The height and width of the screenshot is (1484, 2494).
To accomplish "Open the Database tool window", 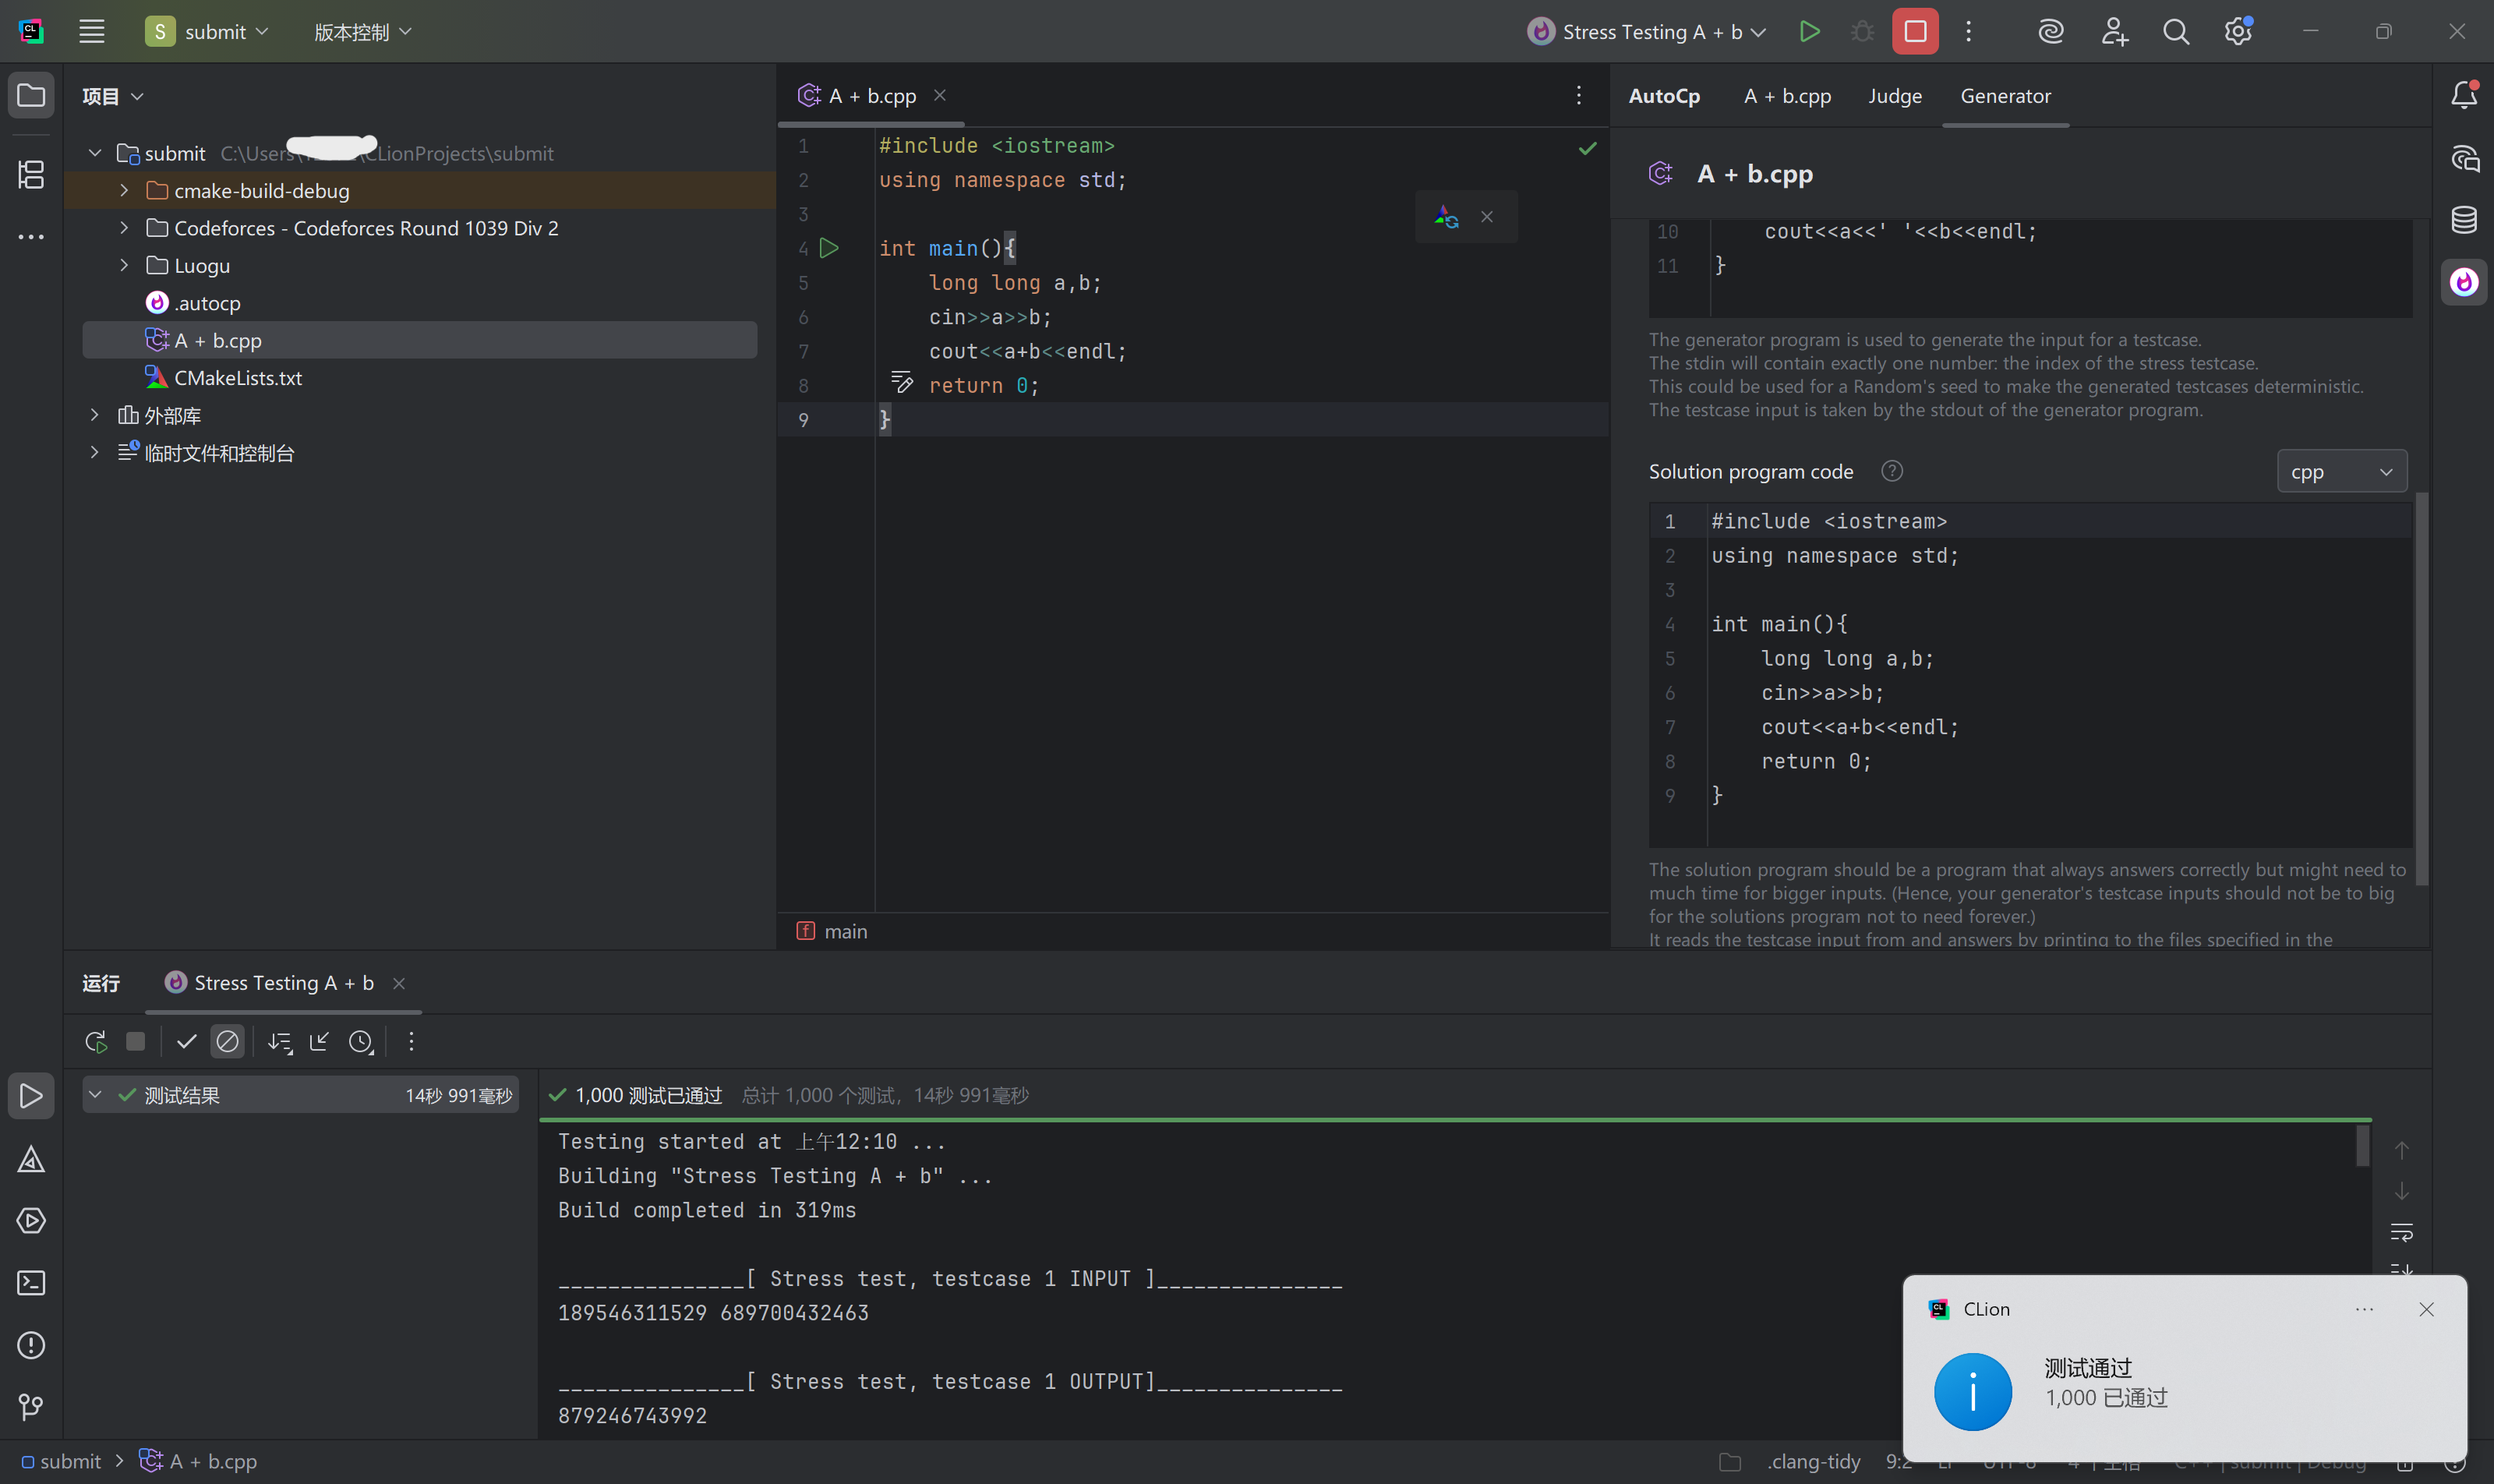I will (x=2463, y=220).
